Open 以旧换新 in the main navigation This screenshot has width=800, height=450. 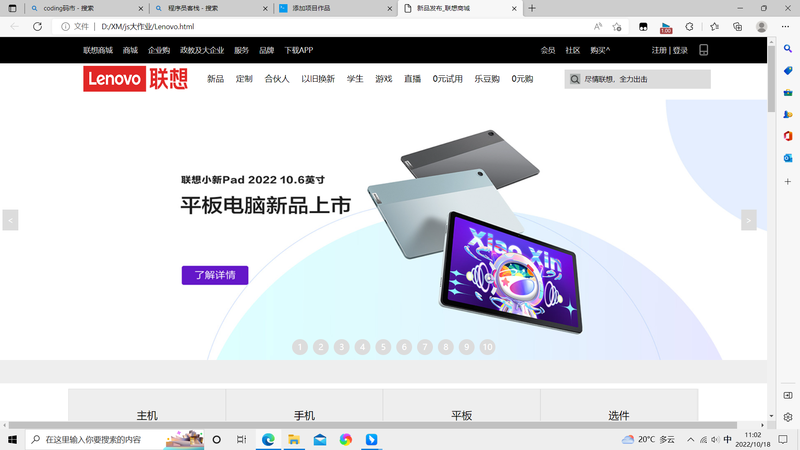318,79
